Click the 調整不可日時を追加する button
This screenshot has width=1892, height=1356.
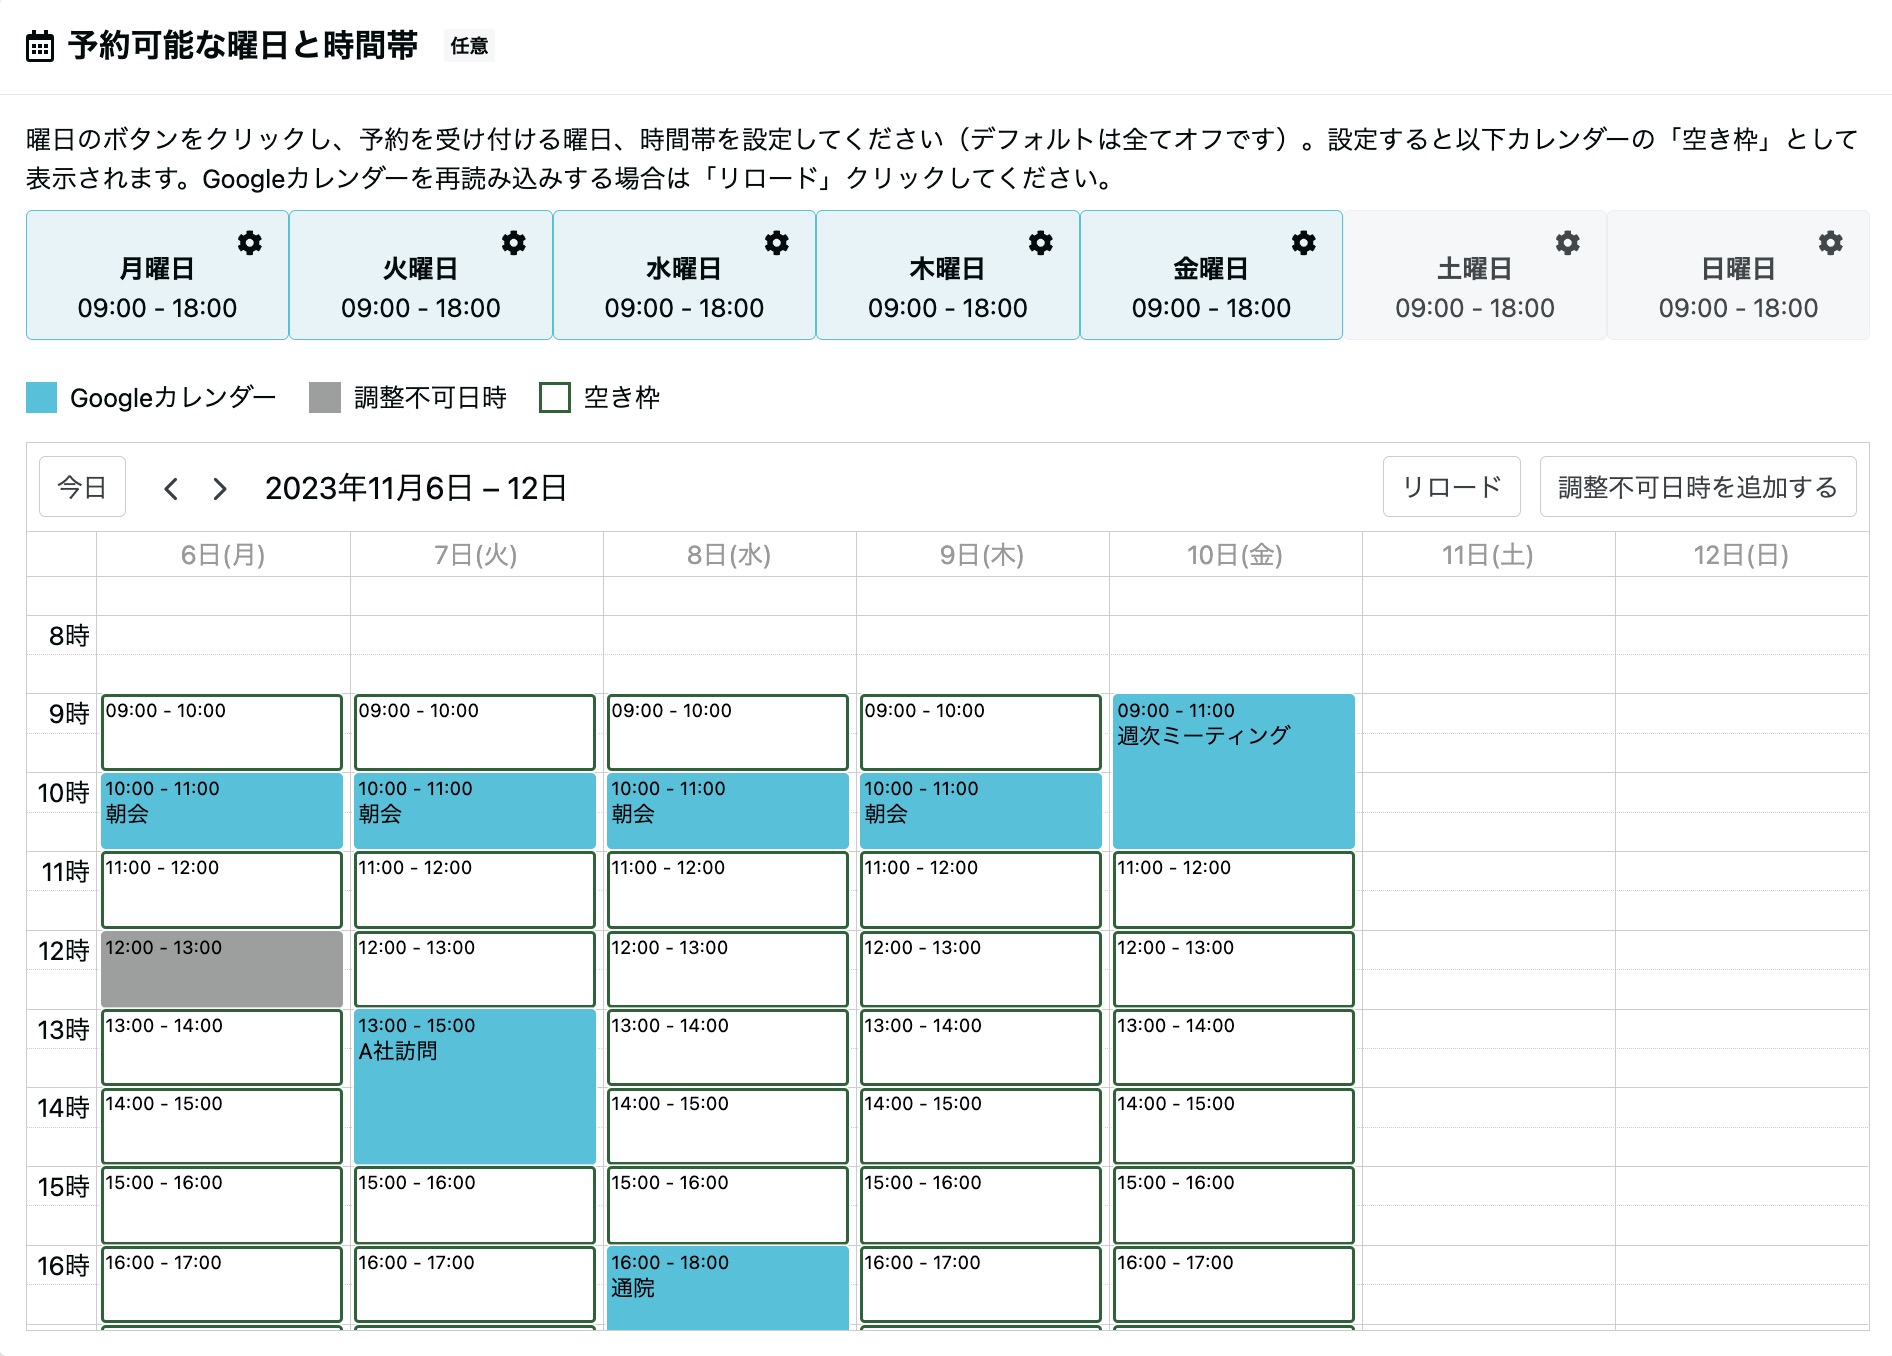[x=1697, y=487]
